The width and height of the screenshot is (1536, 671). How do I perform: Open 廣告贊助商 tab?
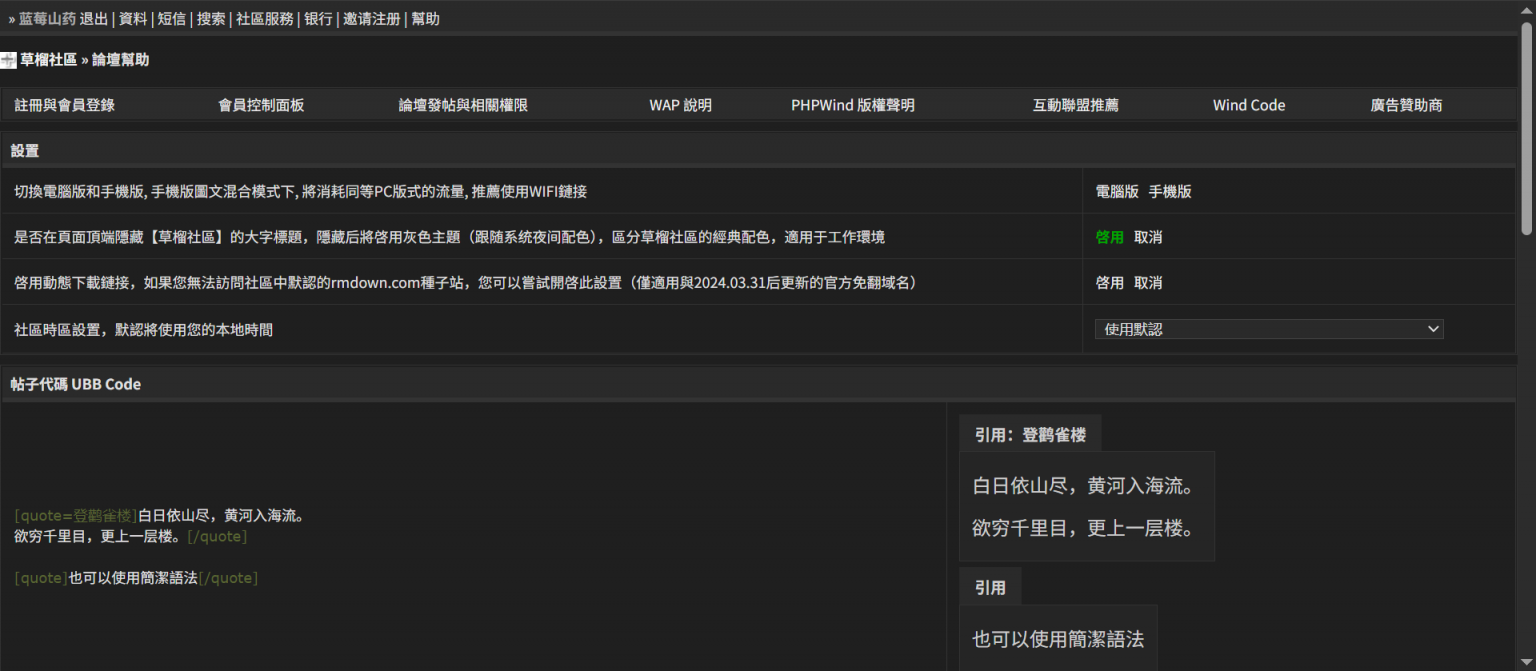coord(1406,105)
